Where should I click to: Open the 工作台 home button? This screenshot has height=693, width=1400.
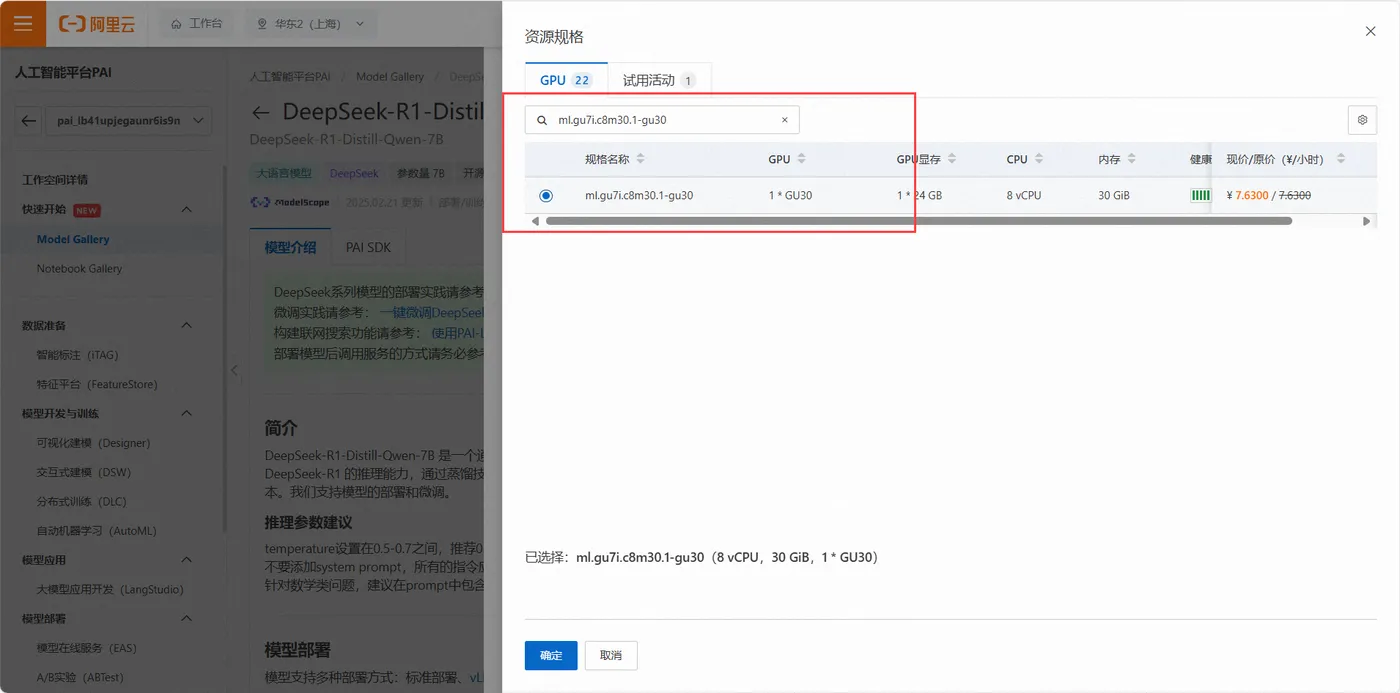point(196,23)
